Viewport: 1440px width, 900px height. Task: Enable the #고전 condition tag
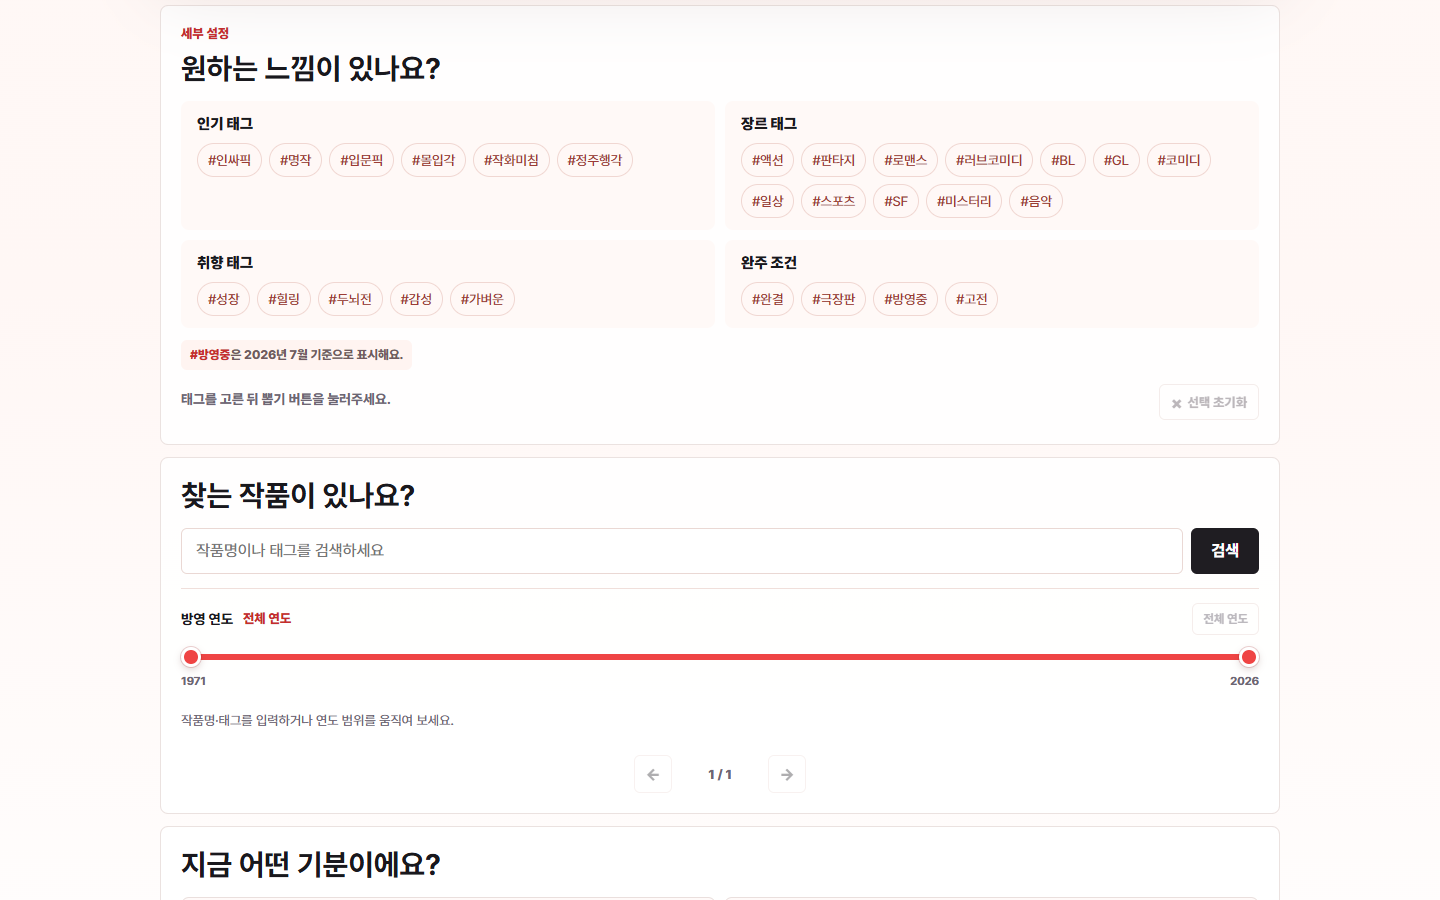pyautogui.click(x=971, y=299)
